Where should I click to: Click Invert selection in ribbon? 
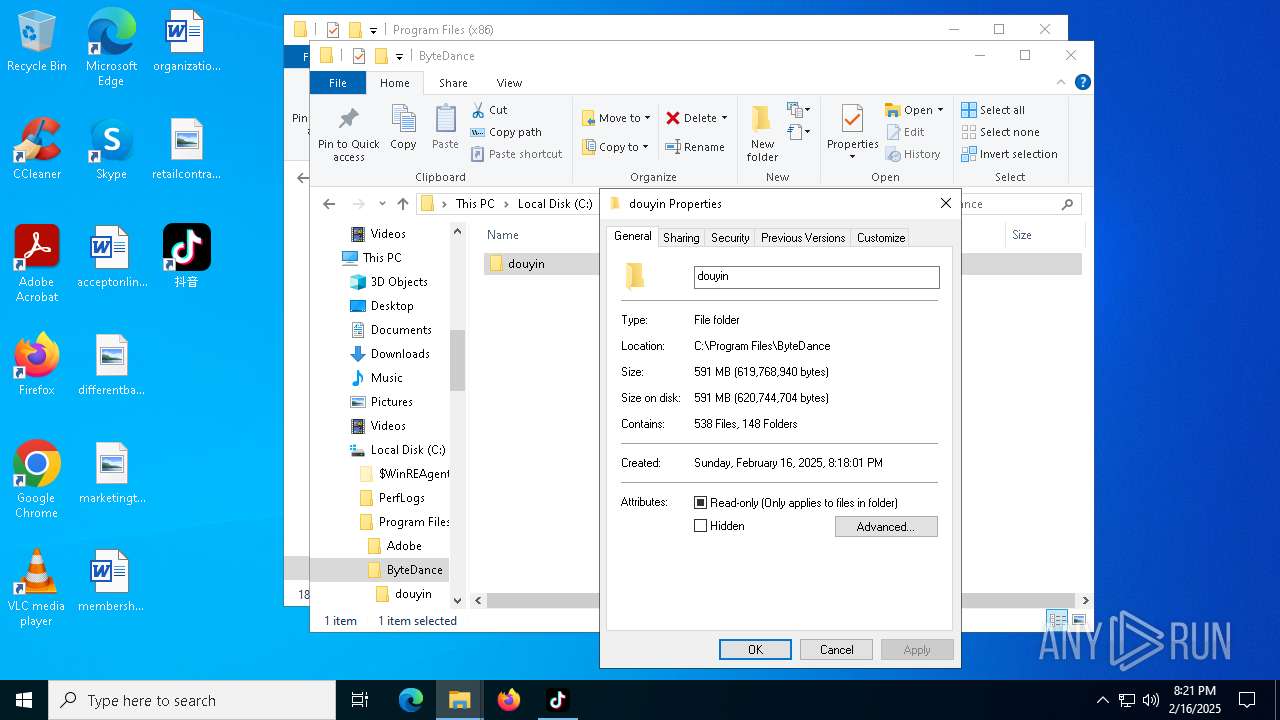[x=1009, y=154]
